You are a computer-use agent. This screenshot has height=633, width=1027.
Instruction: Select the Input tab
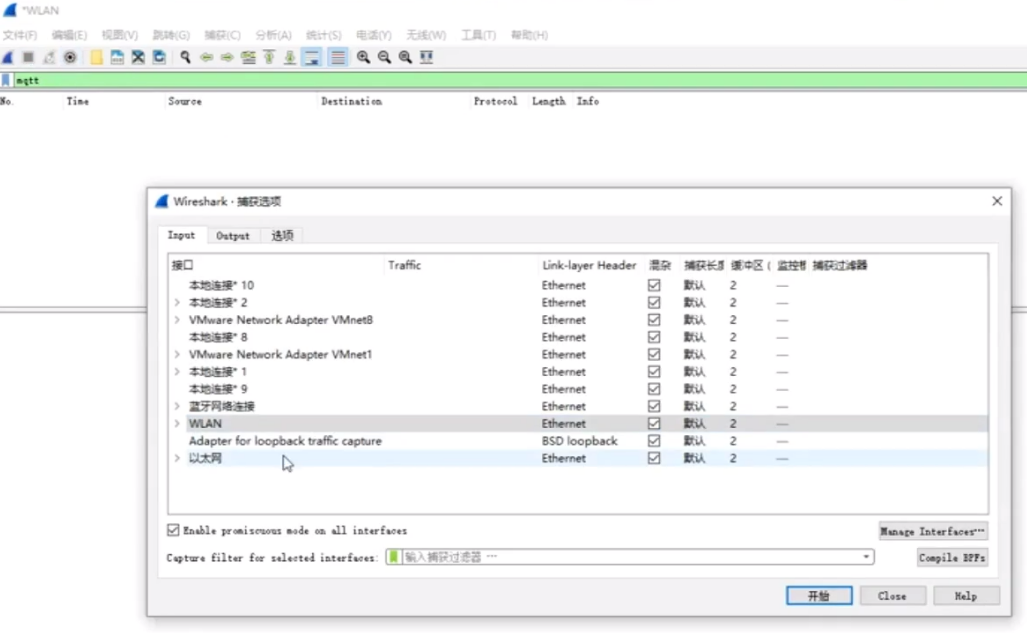click(x=181, y=235)
